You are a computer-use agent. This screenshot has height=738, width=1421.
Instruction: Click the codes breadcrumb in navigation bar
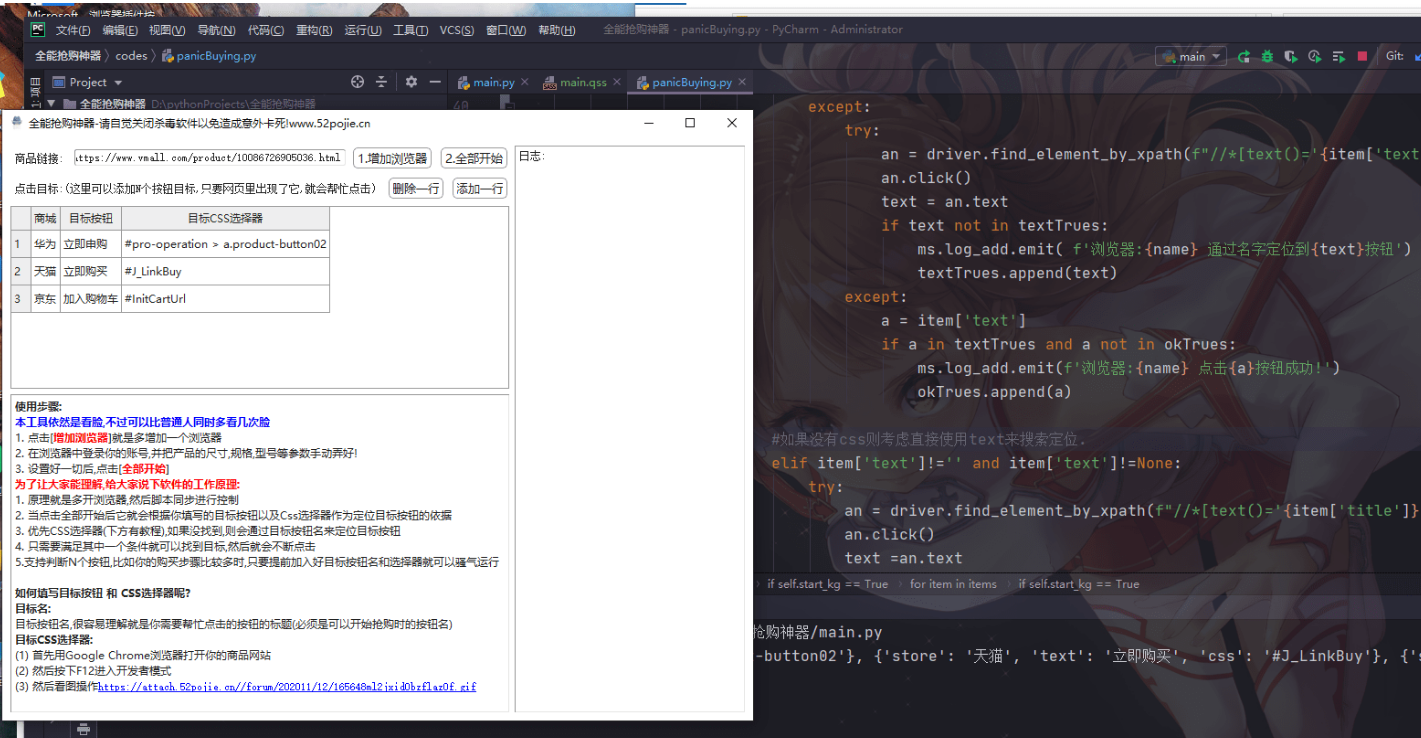tap(131, 56)
